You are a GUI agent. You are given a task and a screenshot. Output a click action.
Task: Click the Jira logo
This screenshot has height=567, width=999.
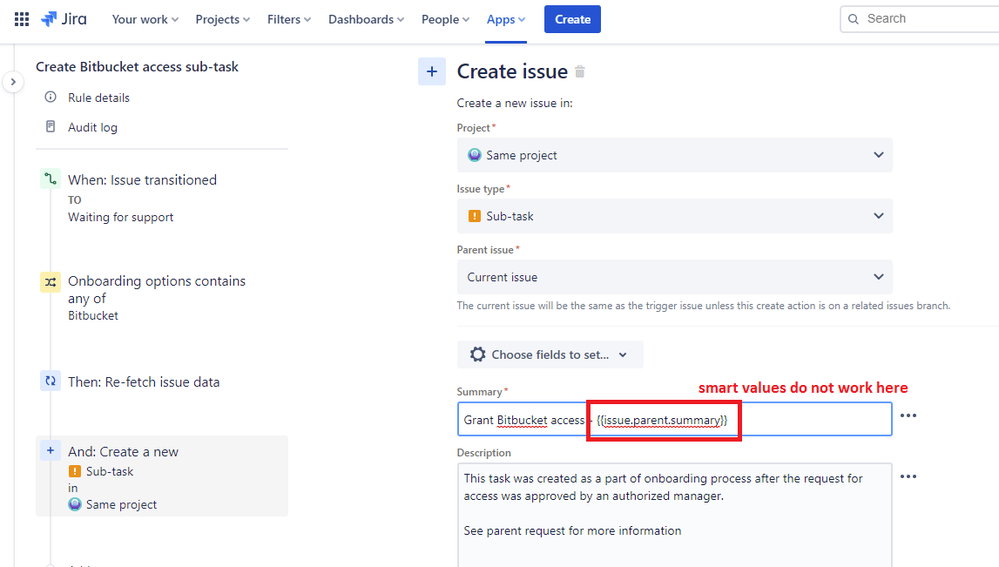[x=64, y=19]
